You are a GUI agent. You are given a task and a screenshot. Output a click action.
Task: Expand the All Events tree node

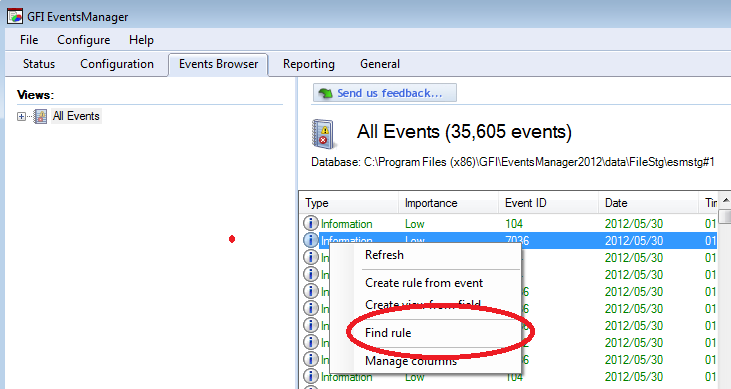pos(21,116)
